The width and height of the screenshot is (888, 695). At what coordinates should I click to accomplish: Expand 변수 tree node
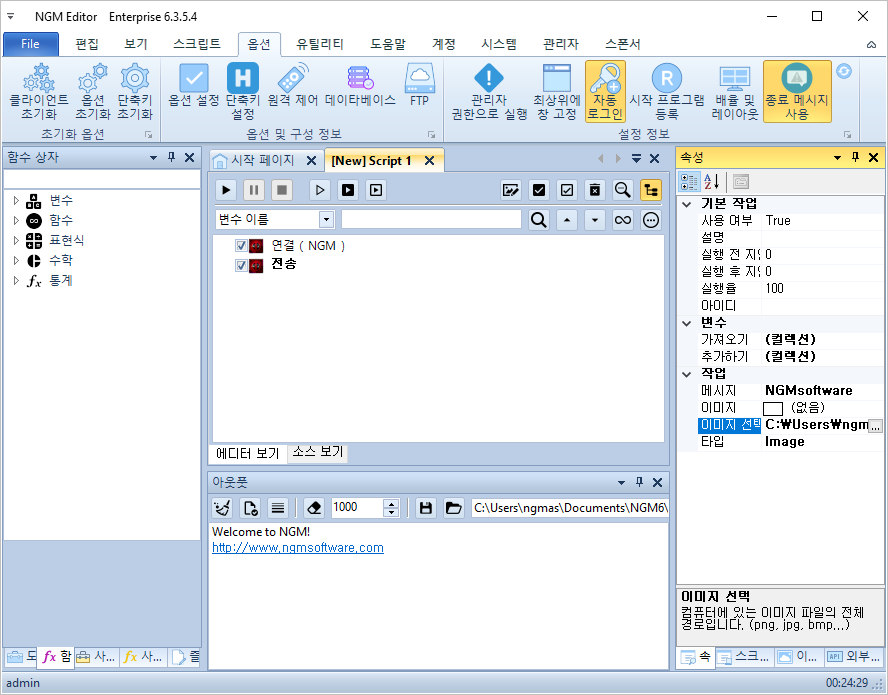[x=16, y=201]
